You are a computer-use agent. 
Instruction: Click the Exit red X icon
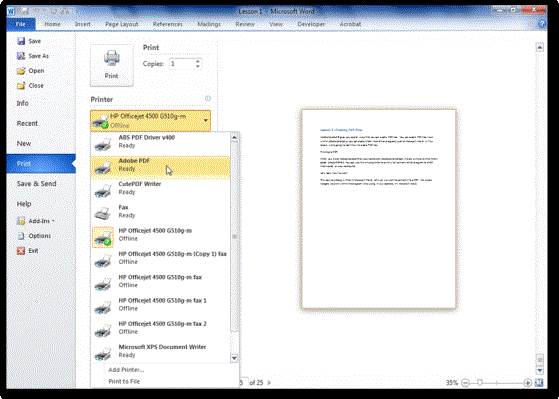[x=21, y=251]
